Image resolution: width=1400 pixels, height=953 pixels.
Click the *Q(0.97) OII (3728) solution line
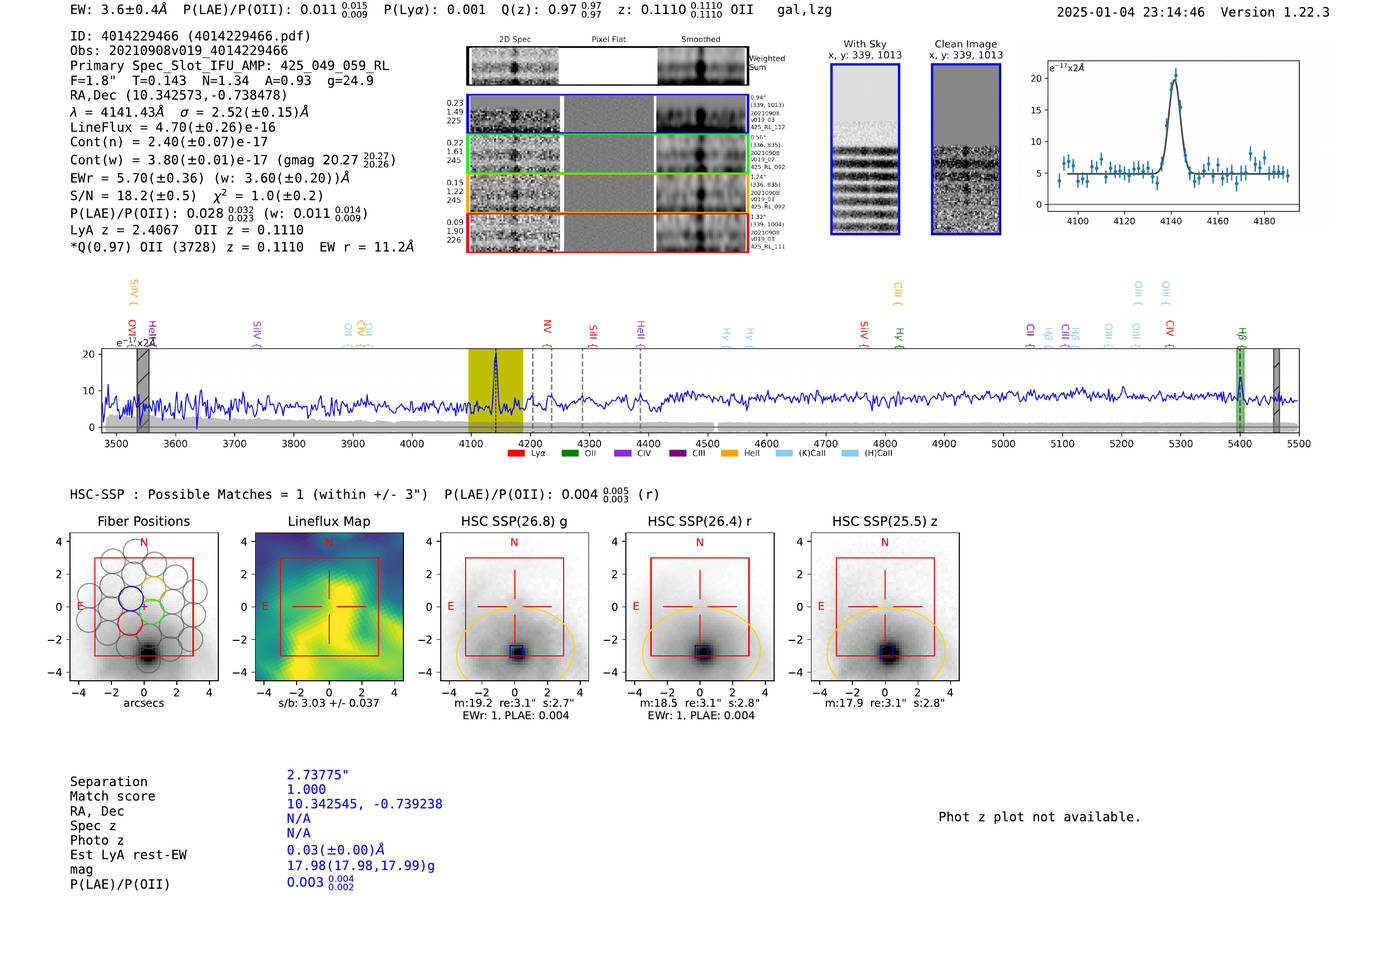click(242, 247)
